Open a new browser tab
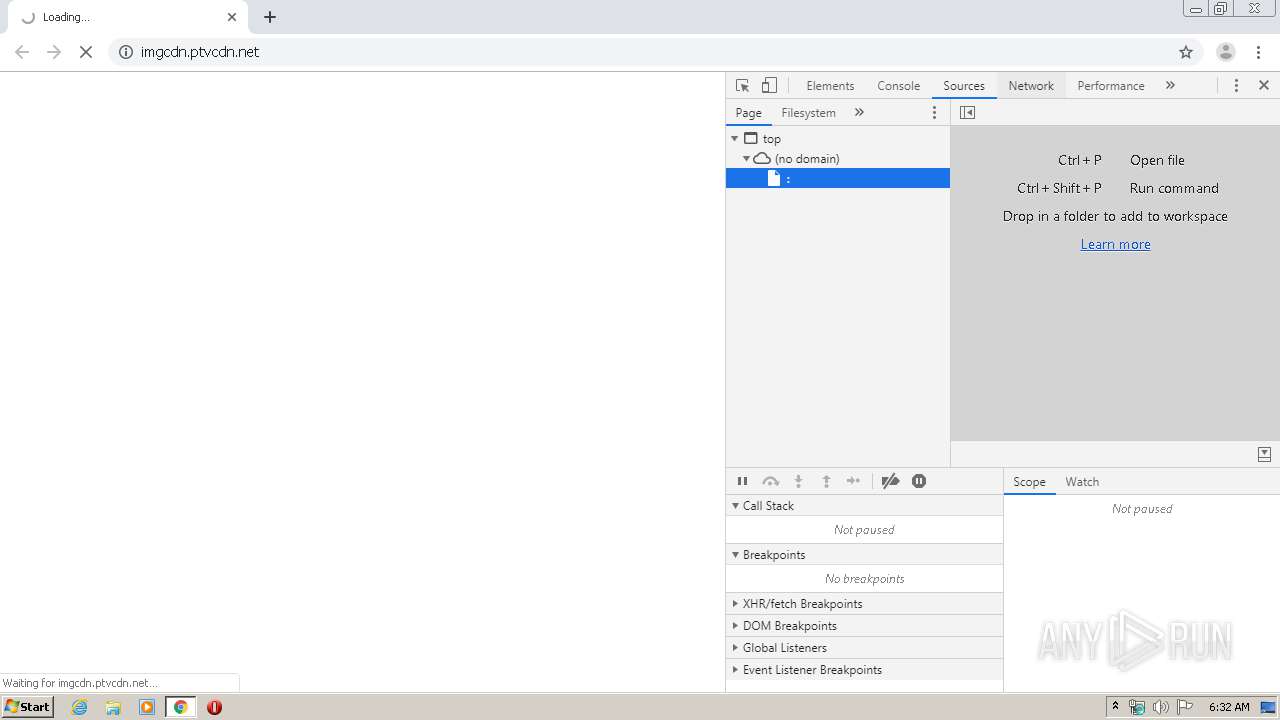 [x=270, y=17]
